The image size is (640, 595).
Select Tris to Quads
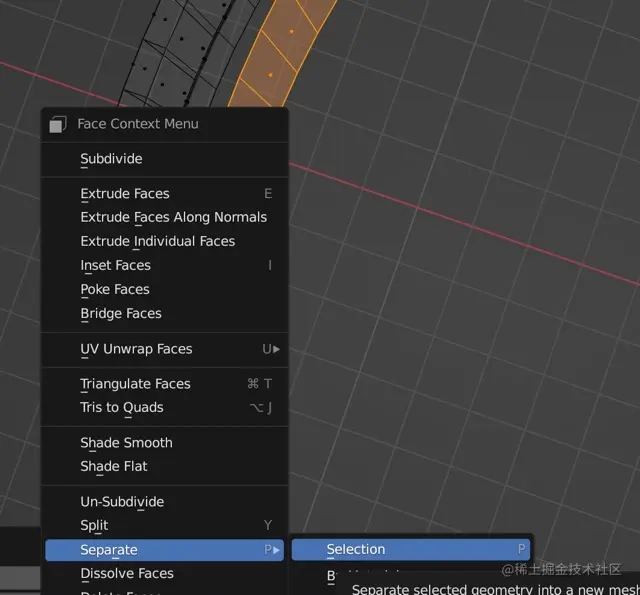(x=164, y=407)
